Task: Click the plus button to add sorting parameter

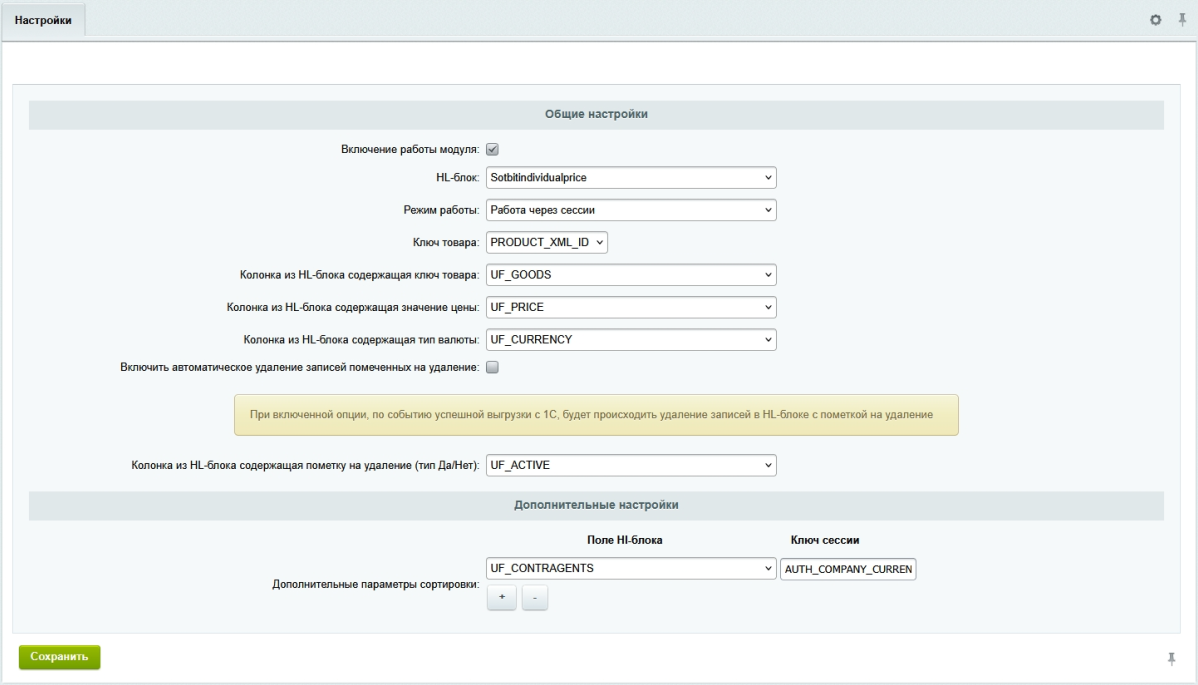Action: pos(502,597)
